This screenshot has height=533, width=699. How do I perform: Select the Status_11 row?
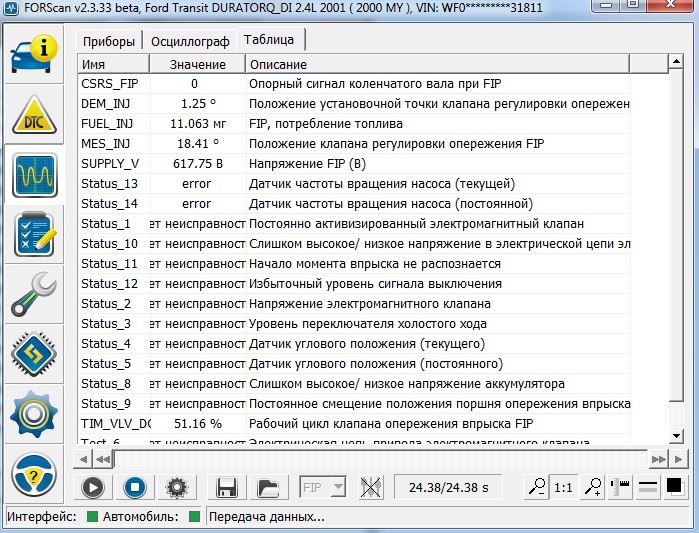click(354, 264)
